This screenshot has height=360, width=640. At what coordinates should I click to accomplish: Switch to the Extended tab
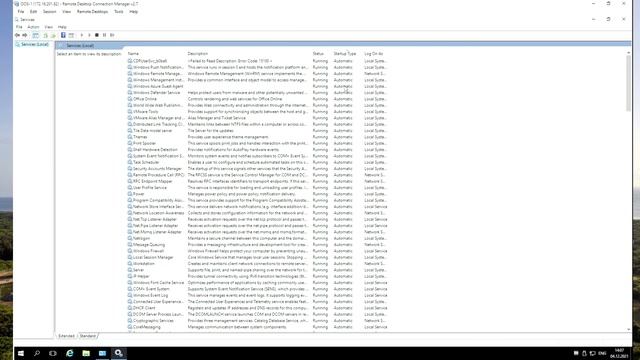pos(67,336)
